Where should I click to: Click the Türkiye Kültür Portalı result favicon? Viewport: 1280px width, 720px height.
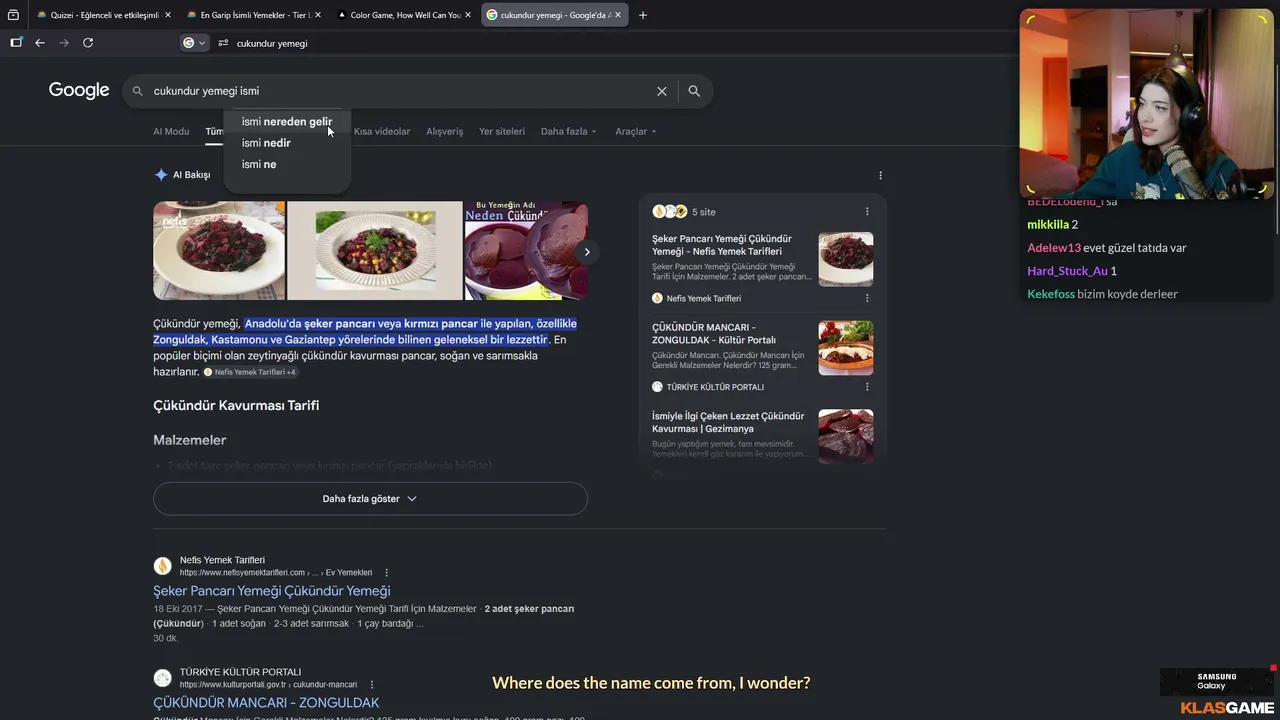tap(162, 678)
